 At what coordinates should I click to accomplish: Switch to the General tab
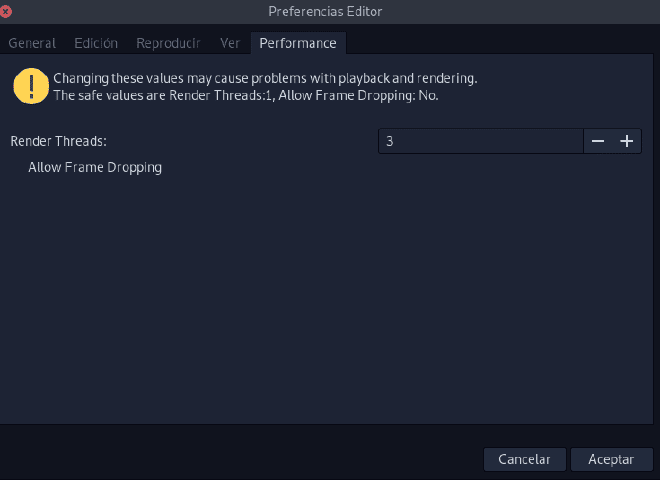[x=32, y=43]
